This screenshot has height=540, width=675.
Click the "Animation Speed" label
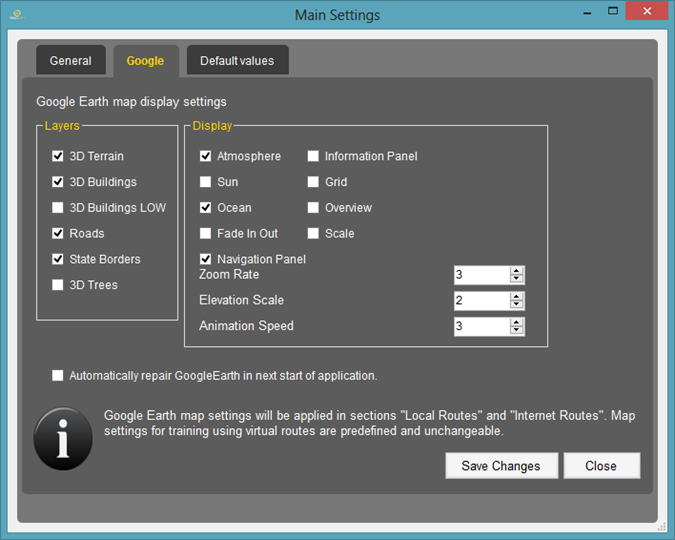246,326
